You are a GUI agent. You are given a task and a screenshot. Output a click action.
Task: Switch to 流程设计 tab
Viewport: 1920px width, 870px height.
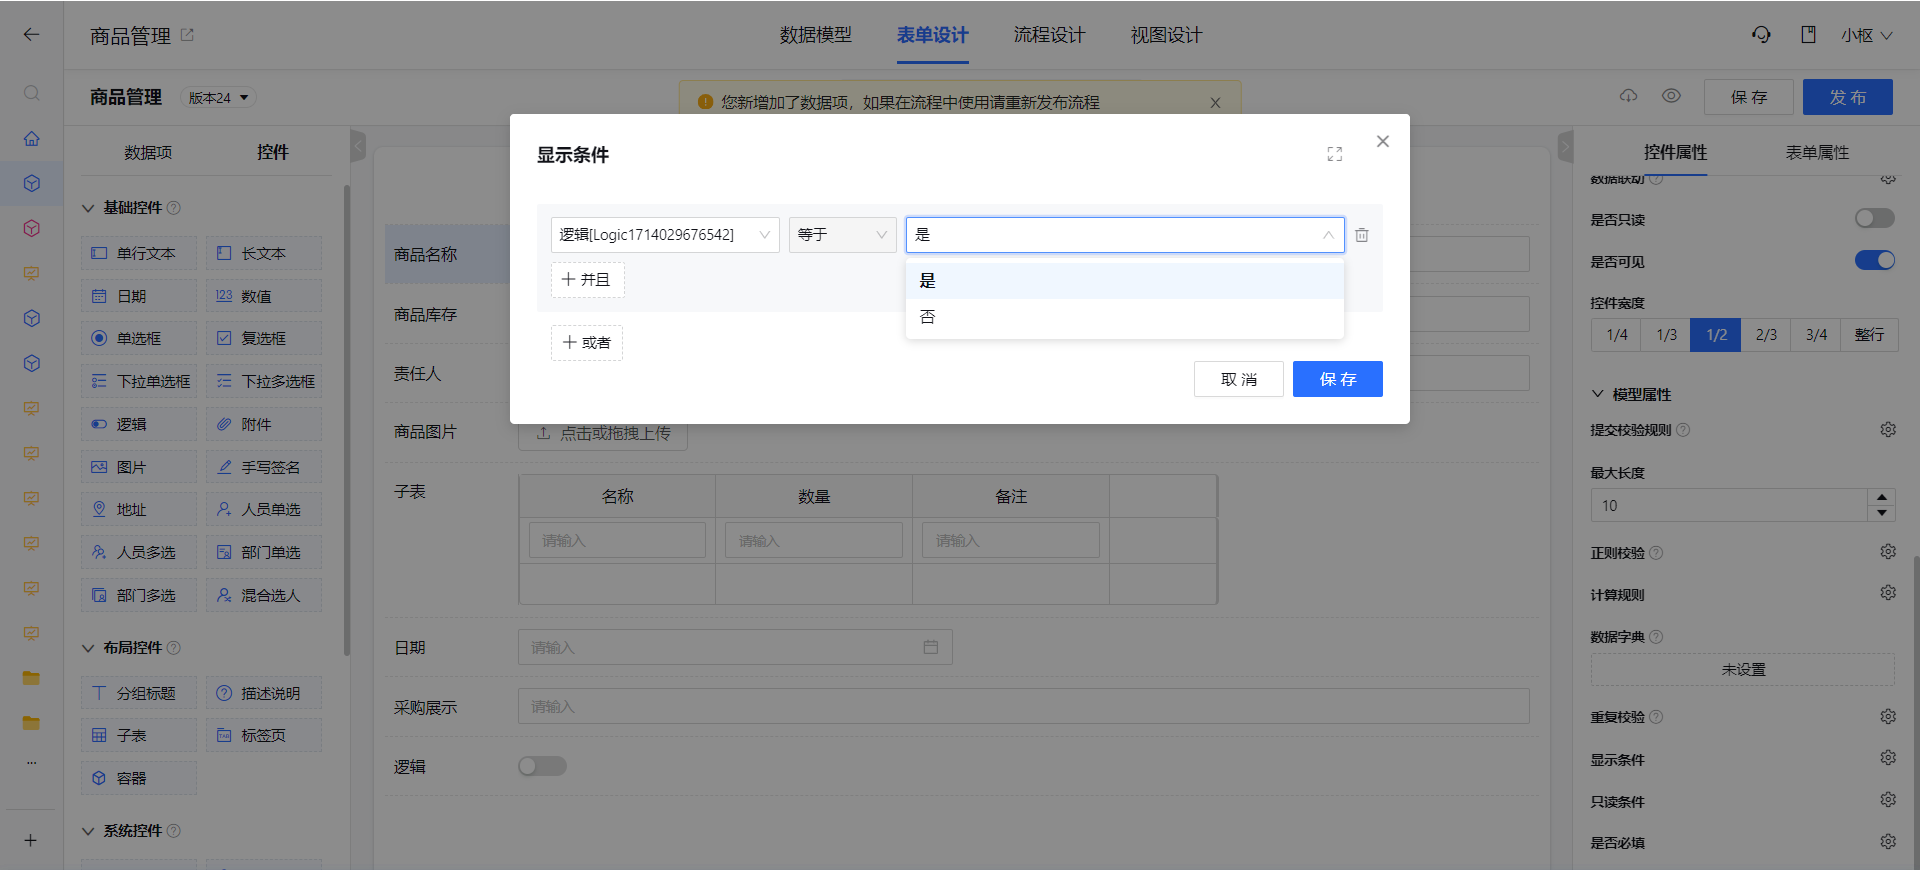pos(1049,35)
